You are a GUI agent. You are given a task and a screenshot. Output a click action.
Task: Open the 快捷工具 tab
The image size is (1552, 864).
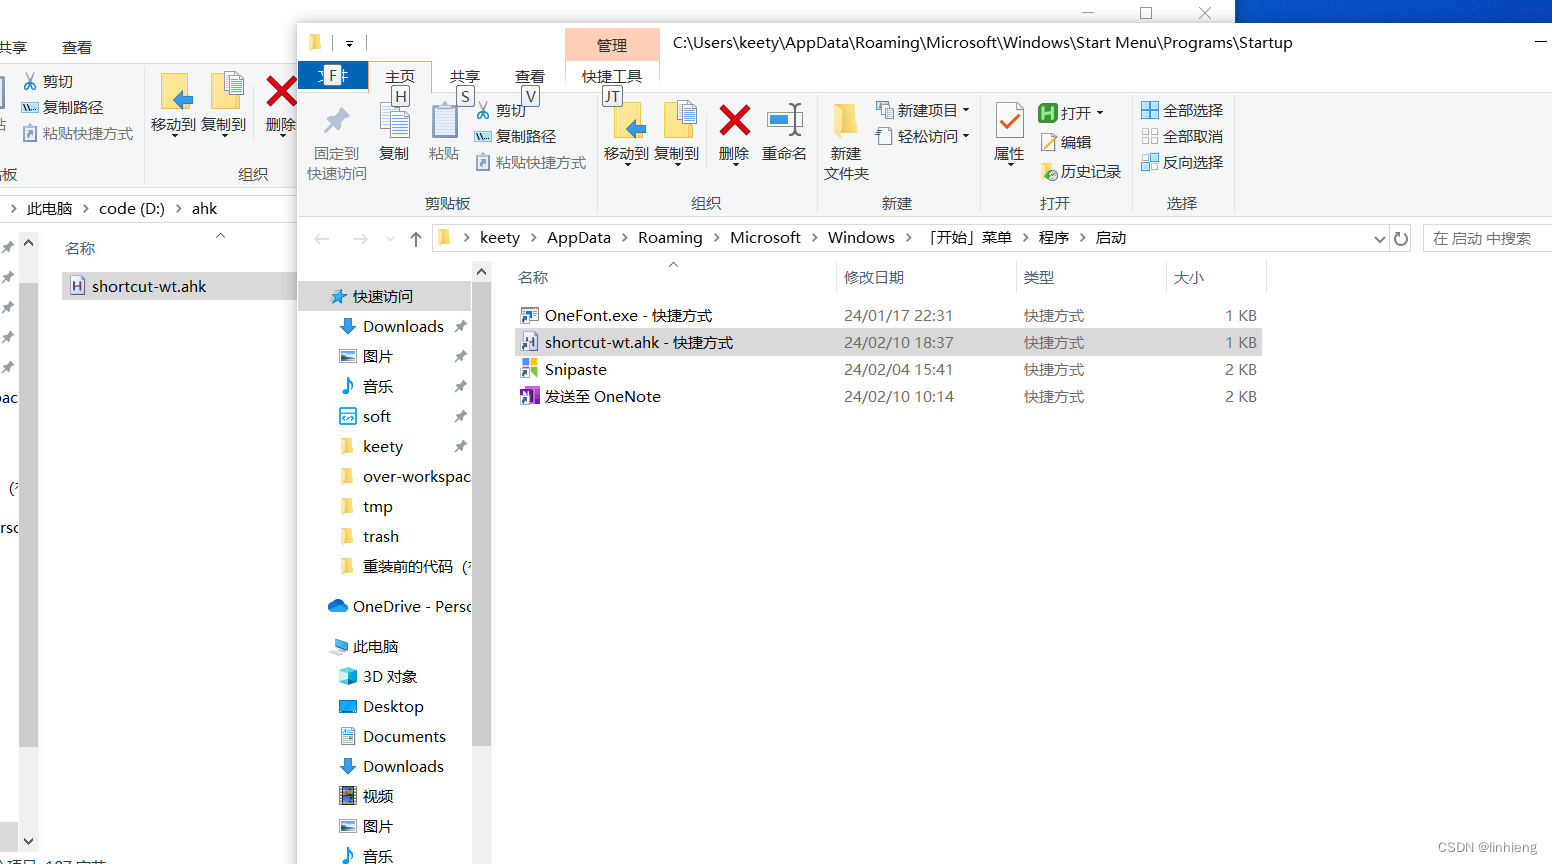pos(612,76)
